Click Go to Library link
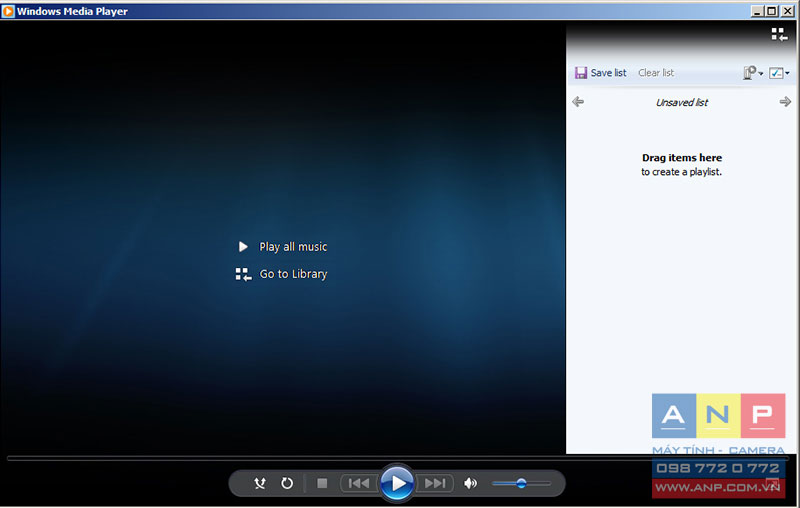 pos(293,274)
